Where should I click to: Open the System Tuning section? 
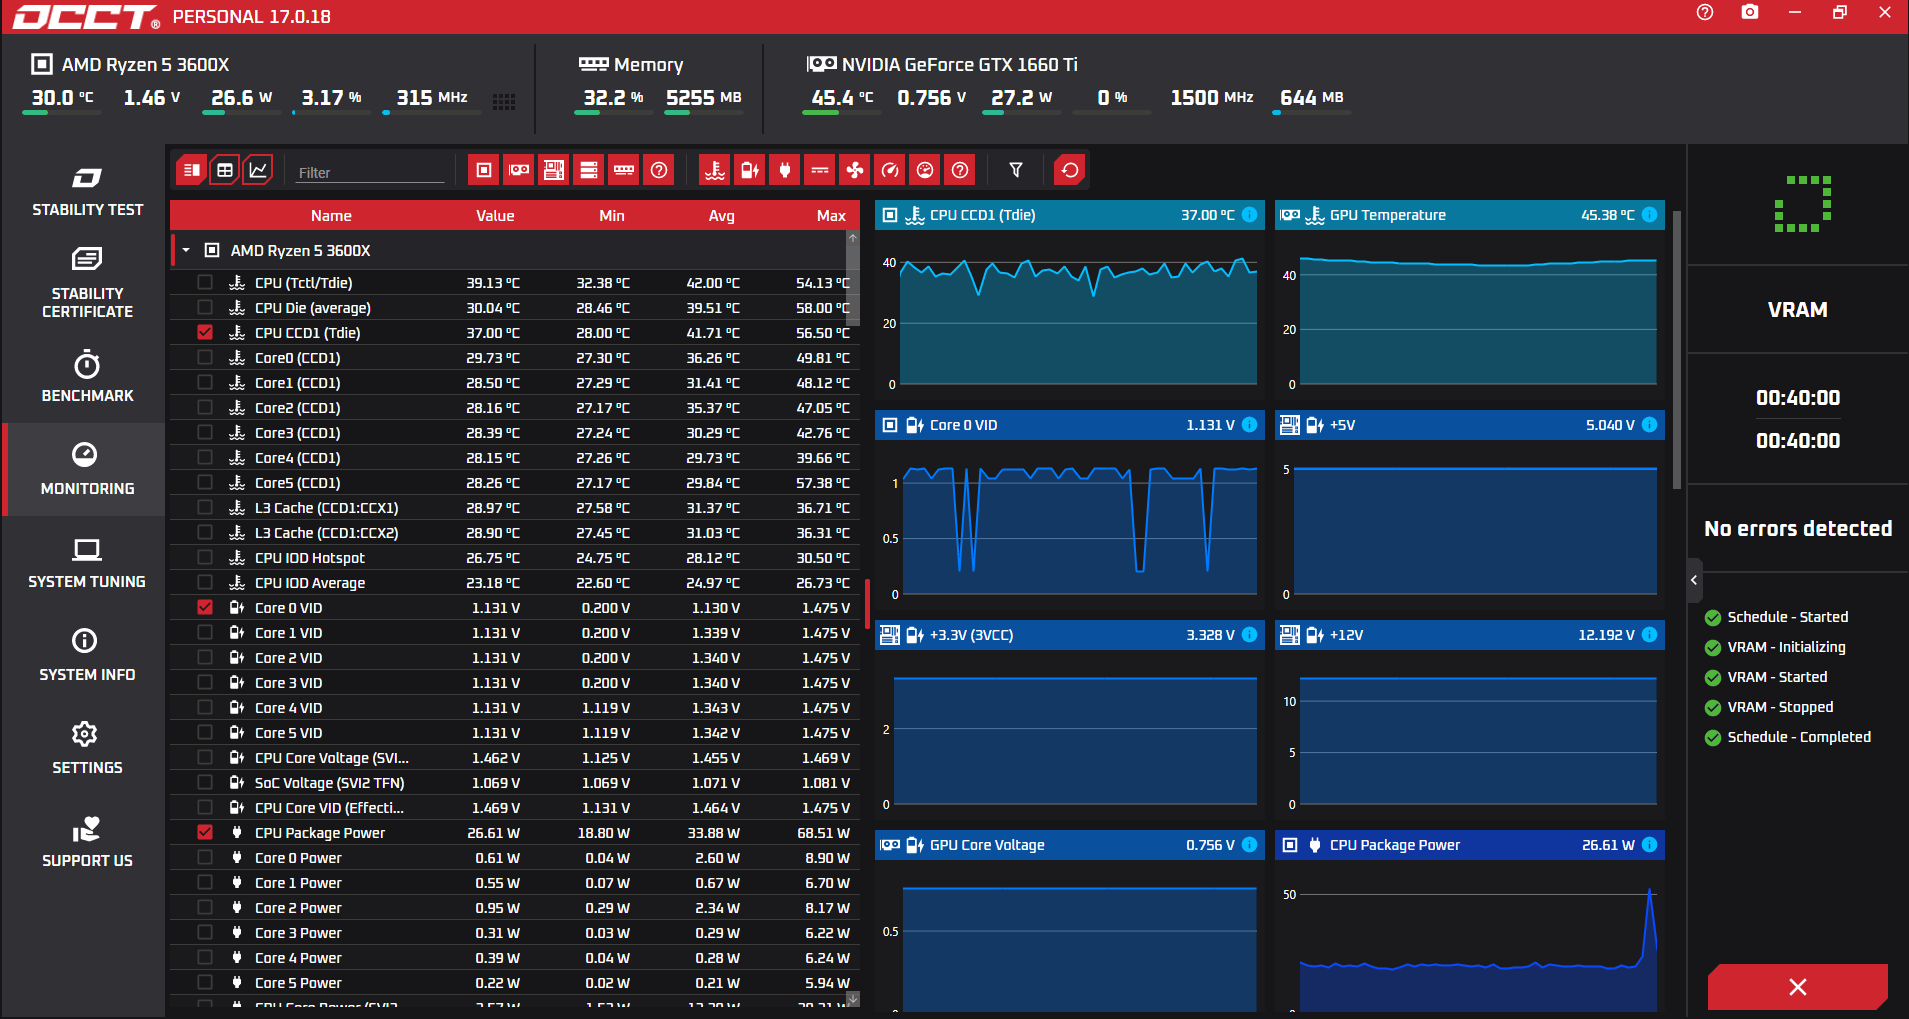click(x=87, y=563)
